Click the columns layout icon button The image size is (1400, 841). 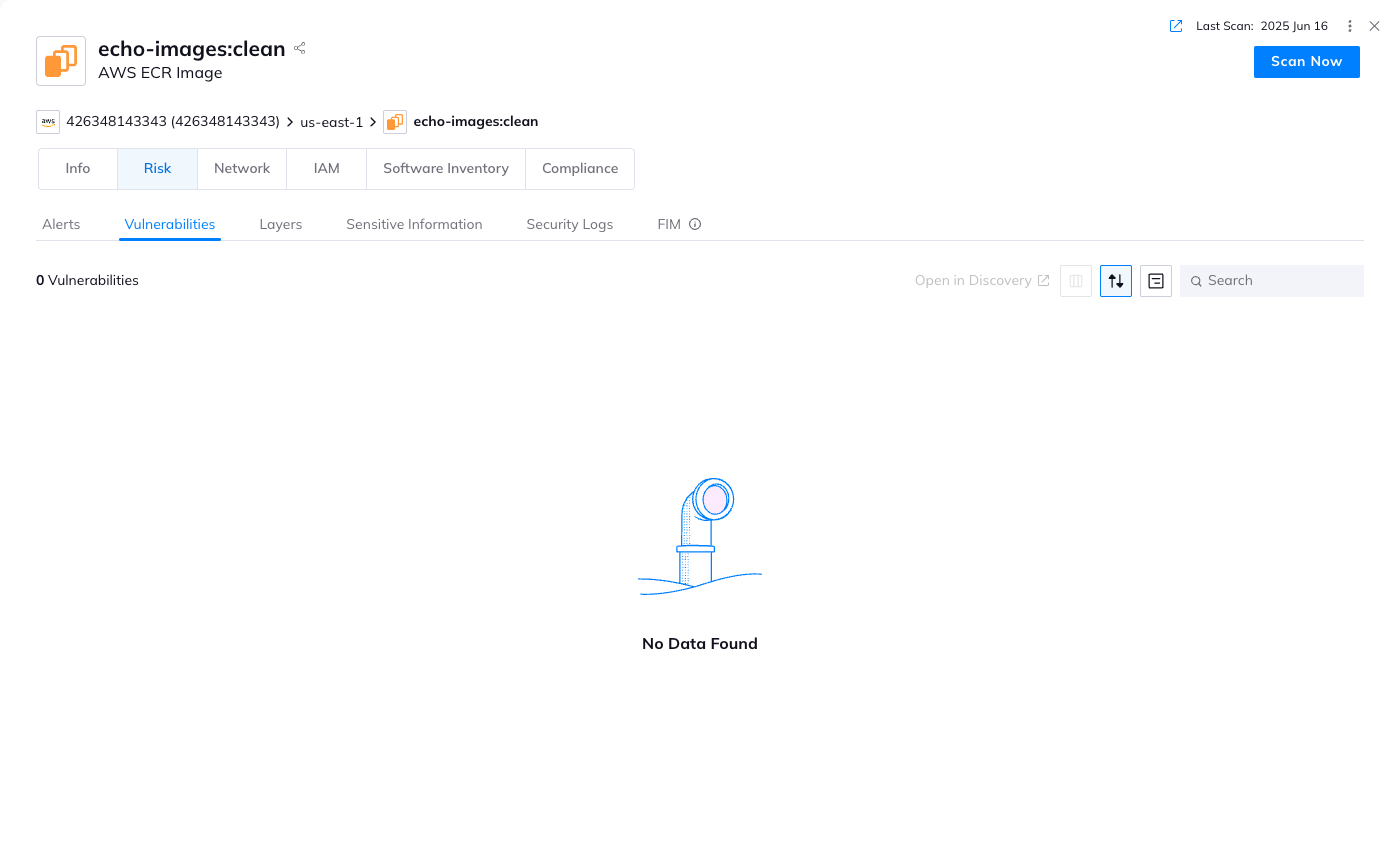coord(1076,281)
